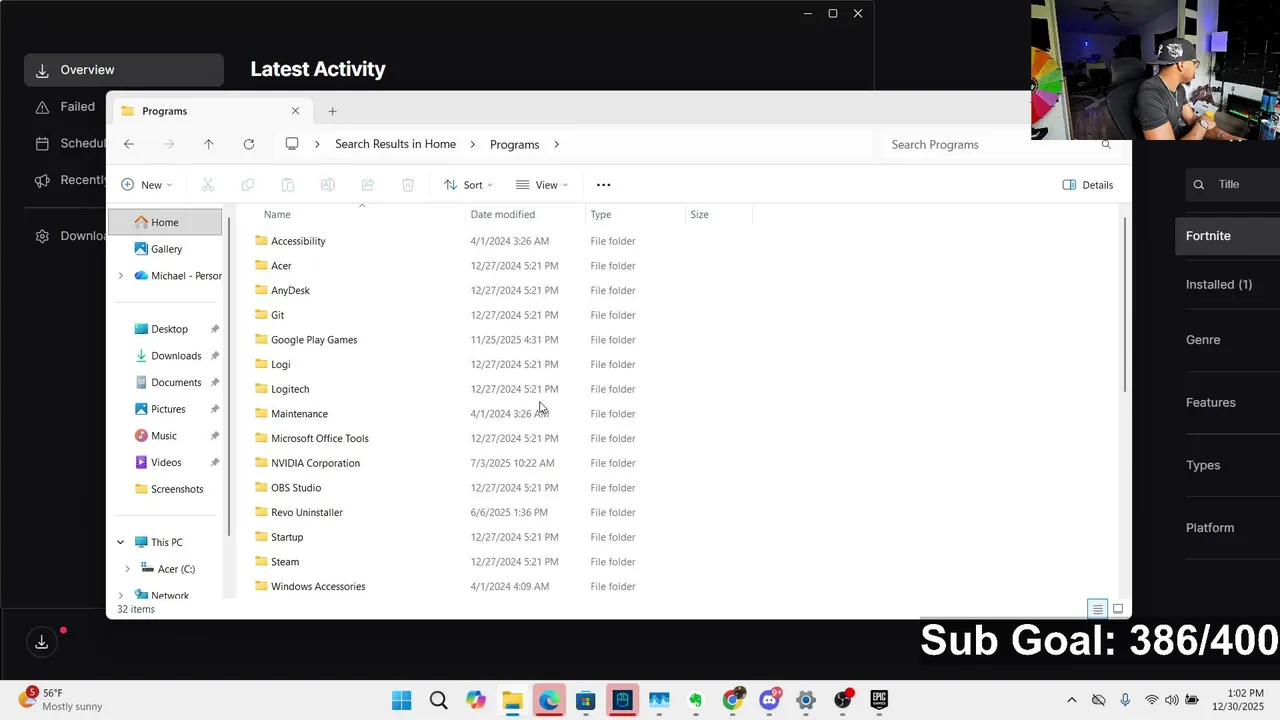
Task: Select the NVIDIA Corporation folder
Action: pyautogui.click(x=315, y=463)
